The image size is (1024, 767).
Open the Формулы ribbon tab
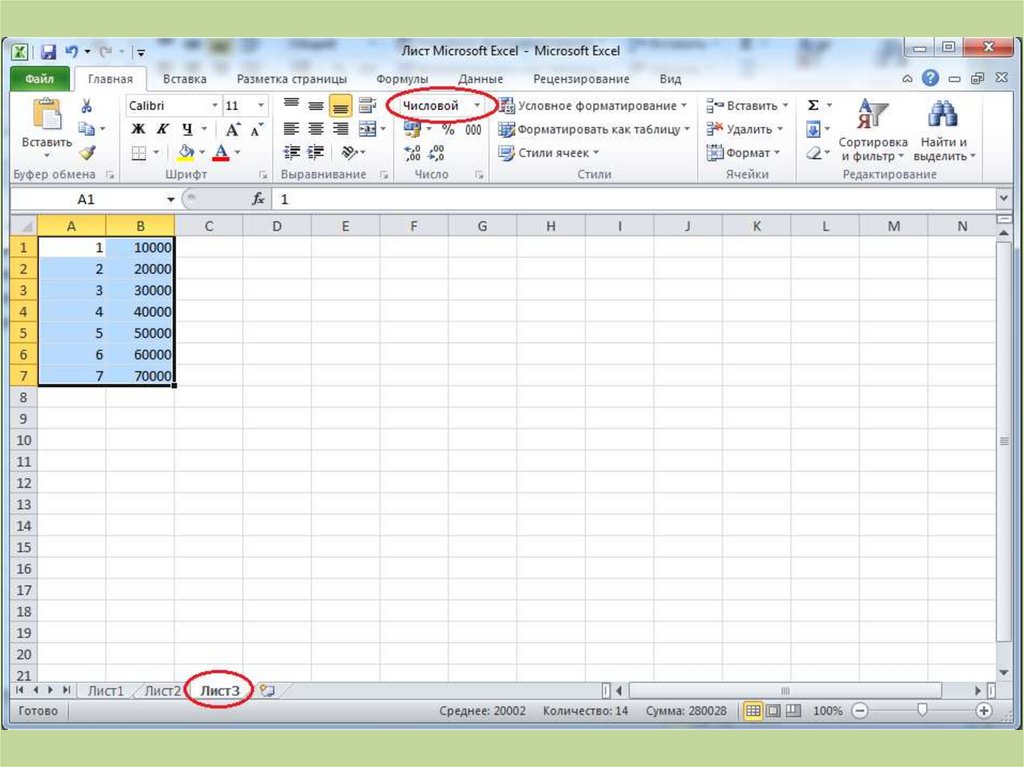(402, 79)
